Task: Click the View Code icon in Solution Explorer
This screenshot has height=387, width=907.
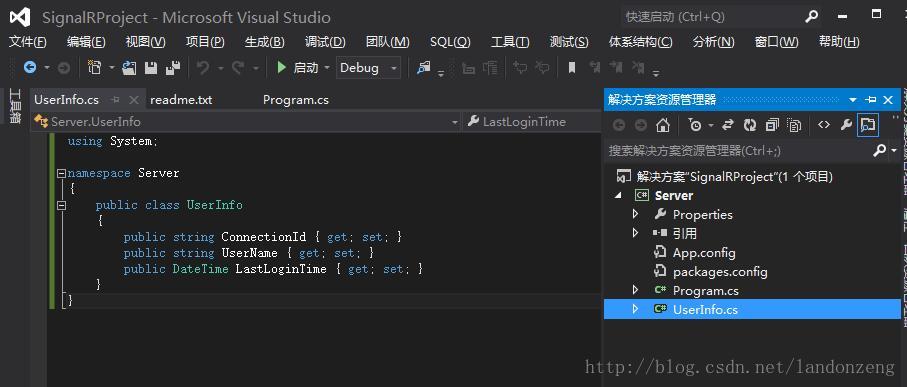Action: pos(824,125)
